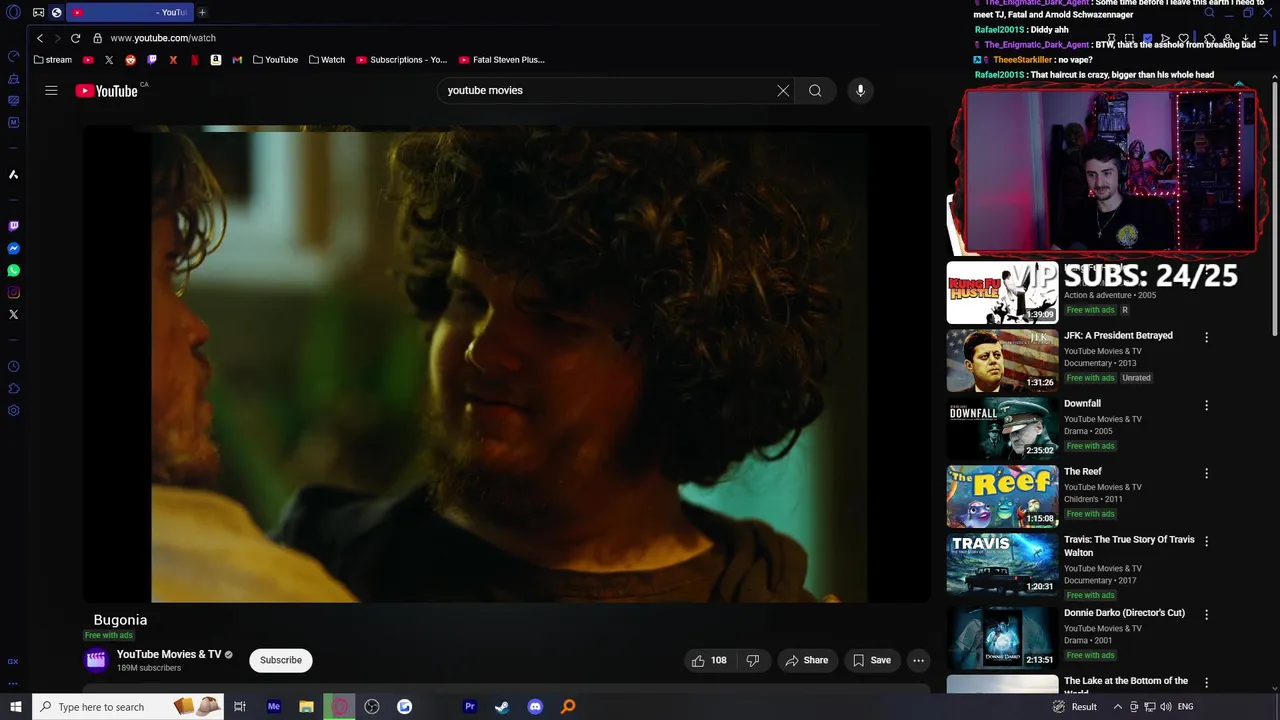The width and height of the screenshot is (1280, 720).
Task: Go to the YouTube home logo
Action: tap(106, 91)
